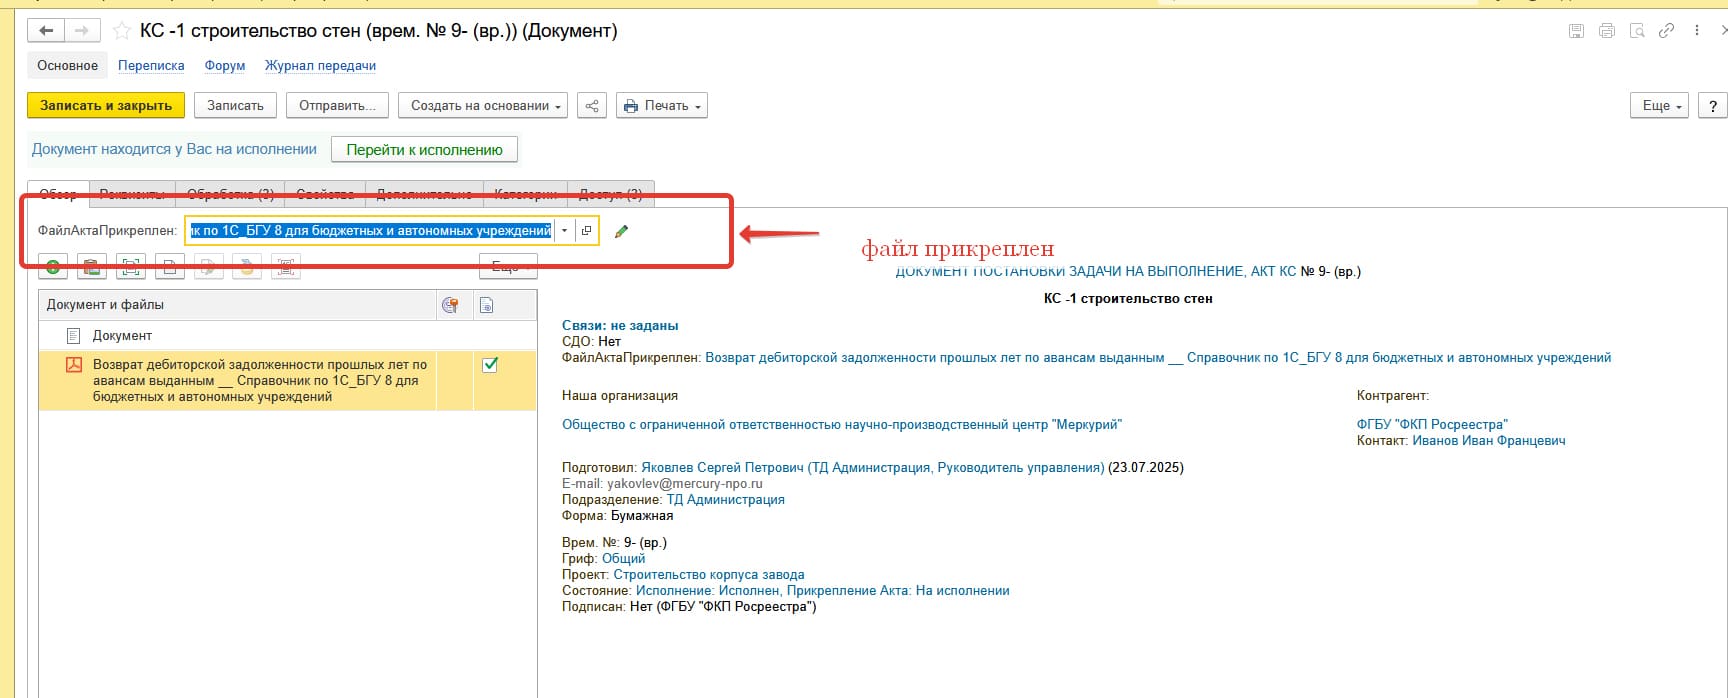
Task: Switch to the Переписка tab
Action: (x=151, y=66)
